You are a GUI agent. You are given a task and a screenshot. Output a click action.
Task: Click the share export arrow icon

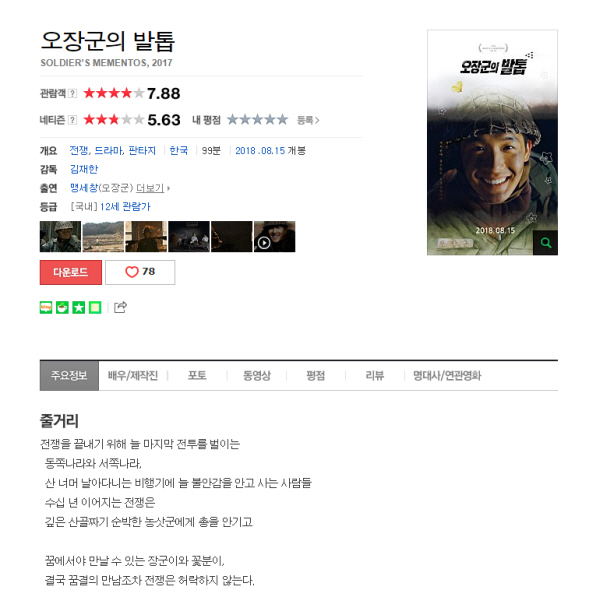(x=120, y=307)
